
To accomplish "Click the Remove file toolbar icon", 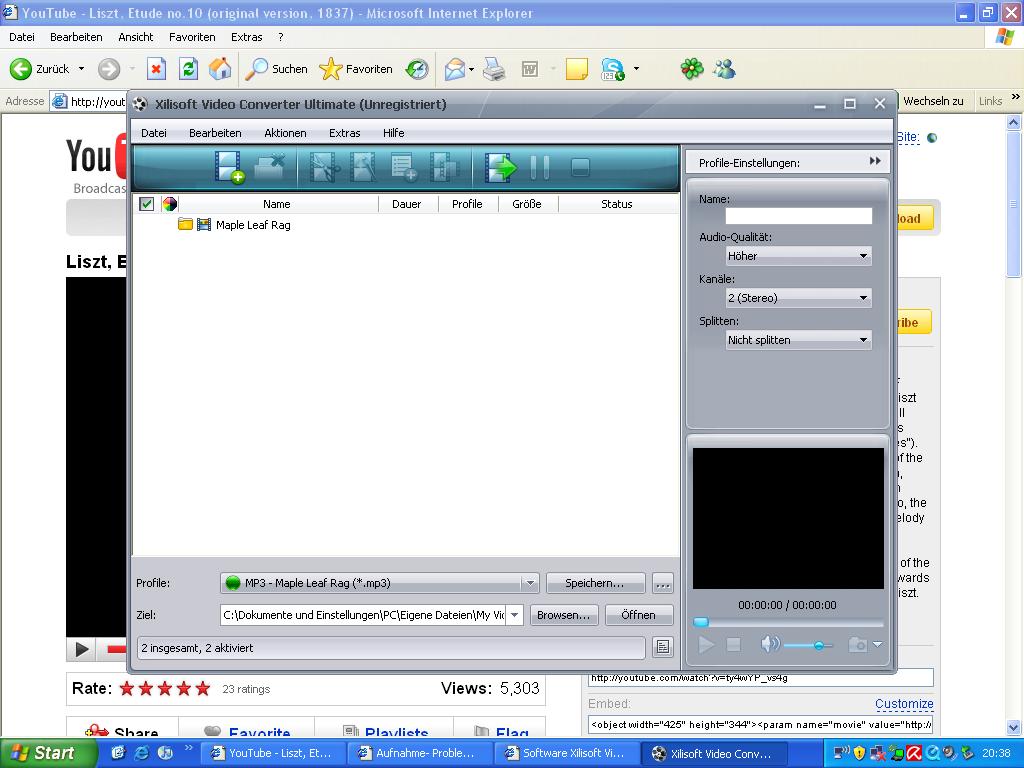I will point(270,167).
